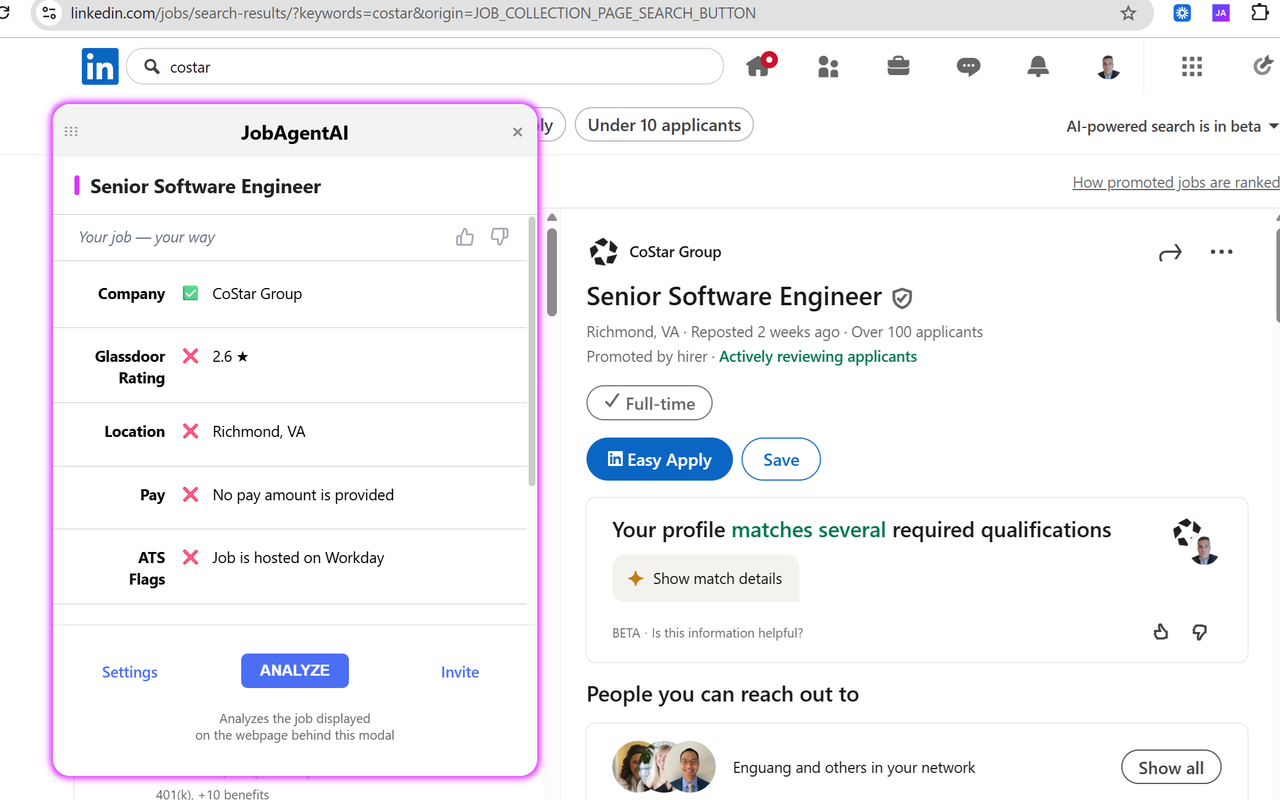This screenshot has width=1280, height=800.
Task: Click 'No pay amount is provided' text
Action: [303, 494]
